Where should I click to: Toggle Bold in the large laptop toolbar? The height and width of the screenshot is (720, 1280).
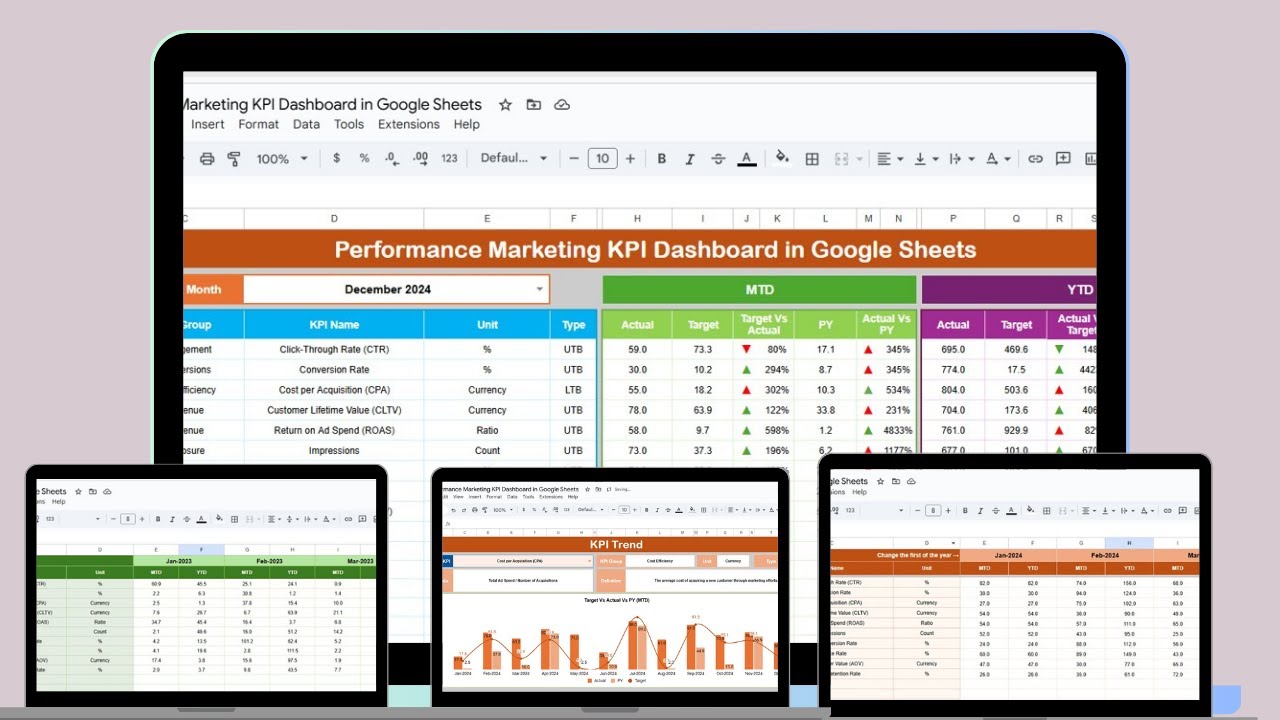pyautogui.click(x=662, y=158)
